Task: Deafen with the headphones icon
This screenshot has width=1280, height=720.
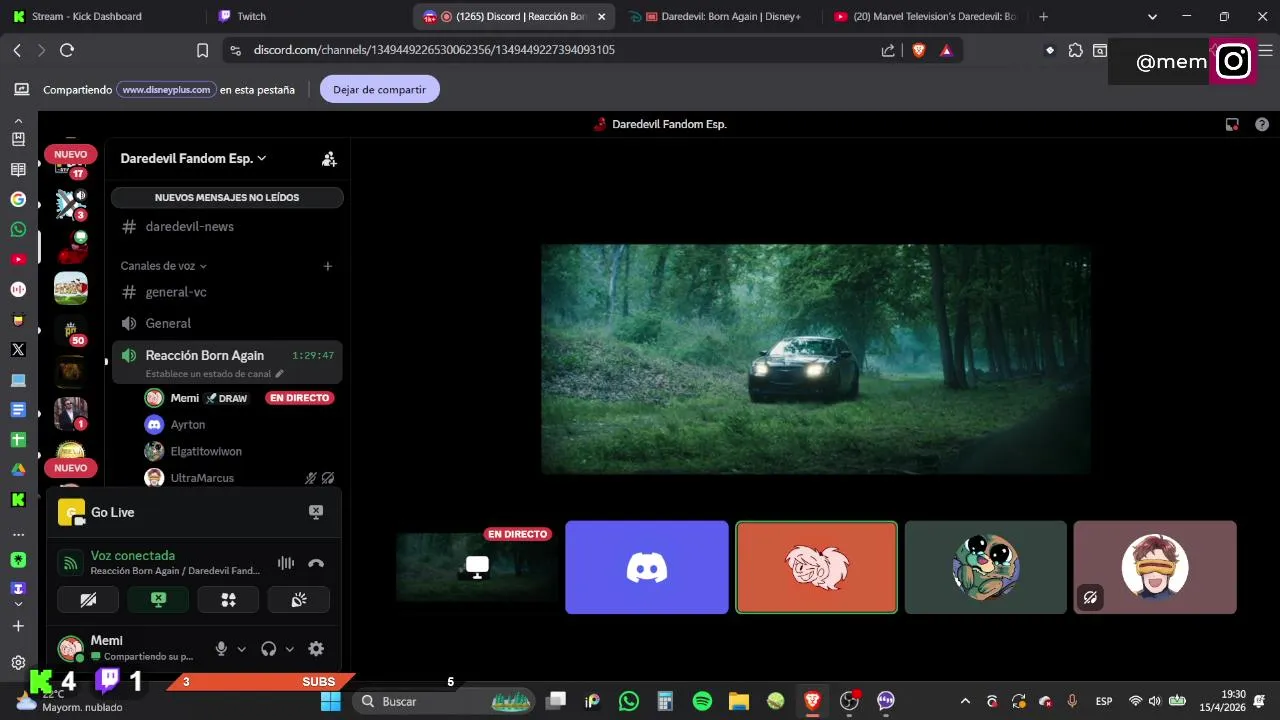Action: point(268,649)
